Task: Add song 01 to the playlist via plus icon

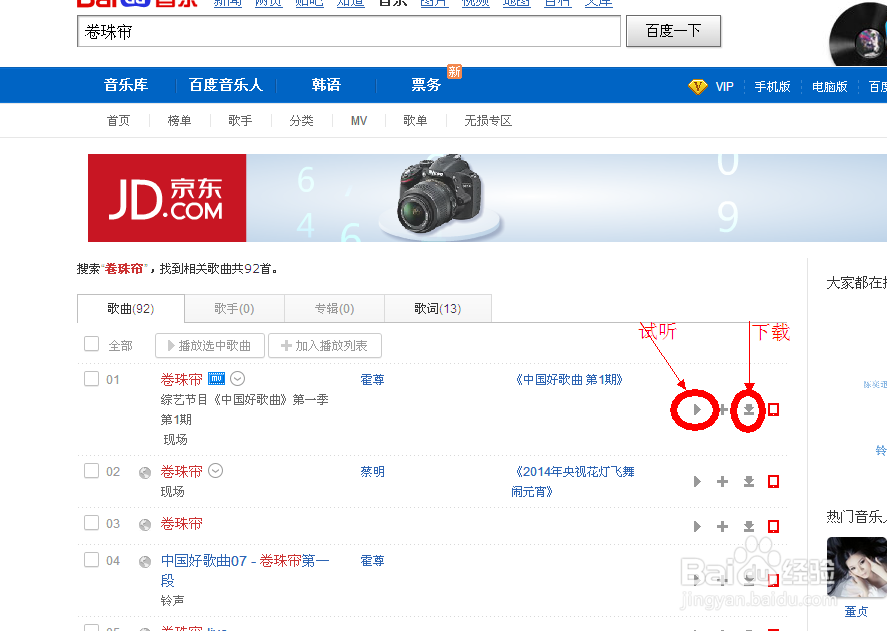Action: coord(723,409)
